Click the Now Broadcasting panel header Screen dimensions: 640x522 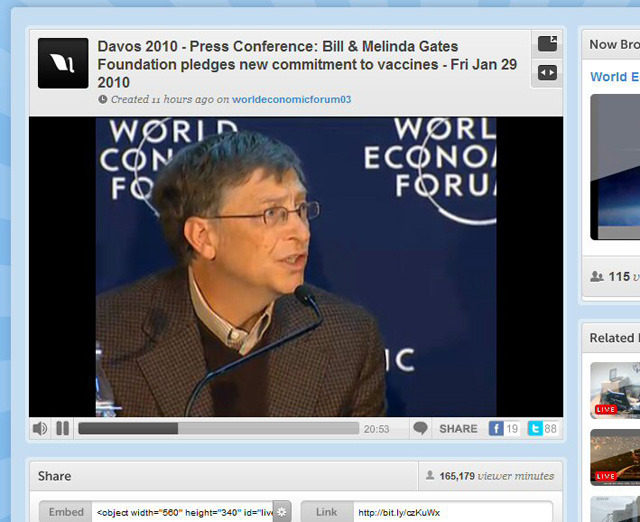tap(611, 44)
